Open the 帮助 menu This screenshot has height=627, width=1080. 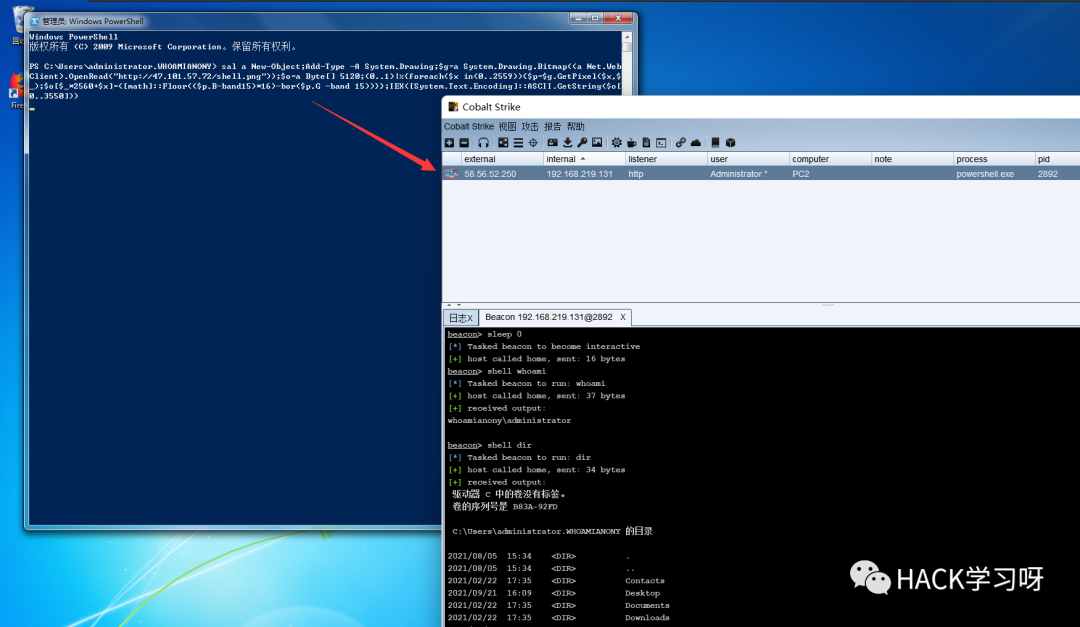pos(576,127)
